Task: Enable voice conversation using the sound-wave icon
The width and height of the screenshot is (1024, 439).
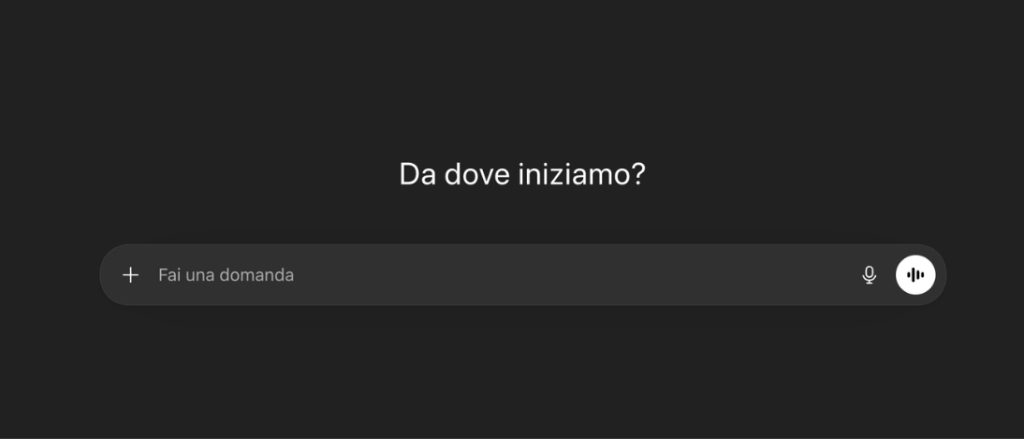Action: tap(915, 275)
